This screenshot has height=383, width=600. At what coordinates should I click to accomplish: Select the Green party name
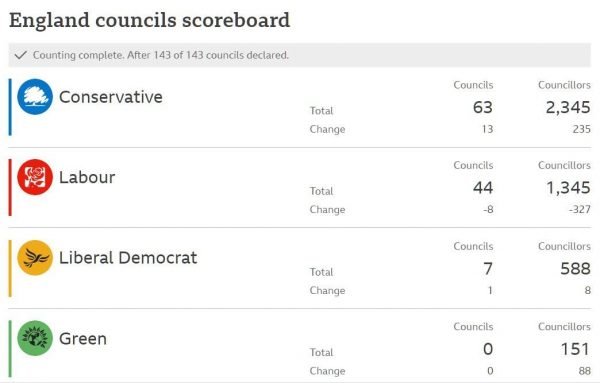[83, 339]
